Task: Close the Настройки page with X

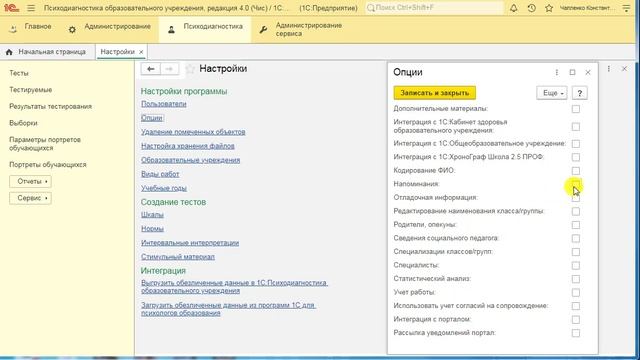Action: (x=624, y=69)
